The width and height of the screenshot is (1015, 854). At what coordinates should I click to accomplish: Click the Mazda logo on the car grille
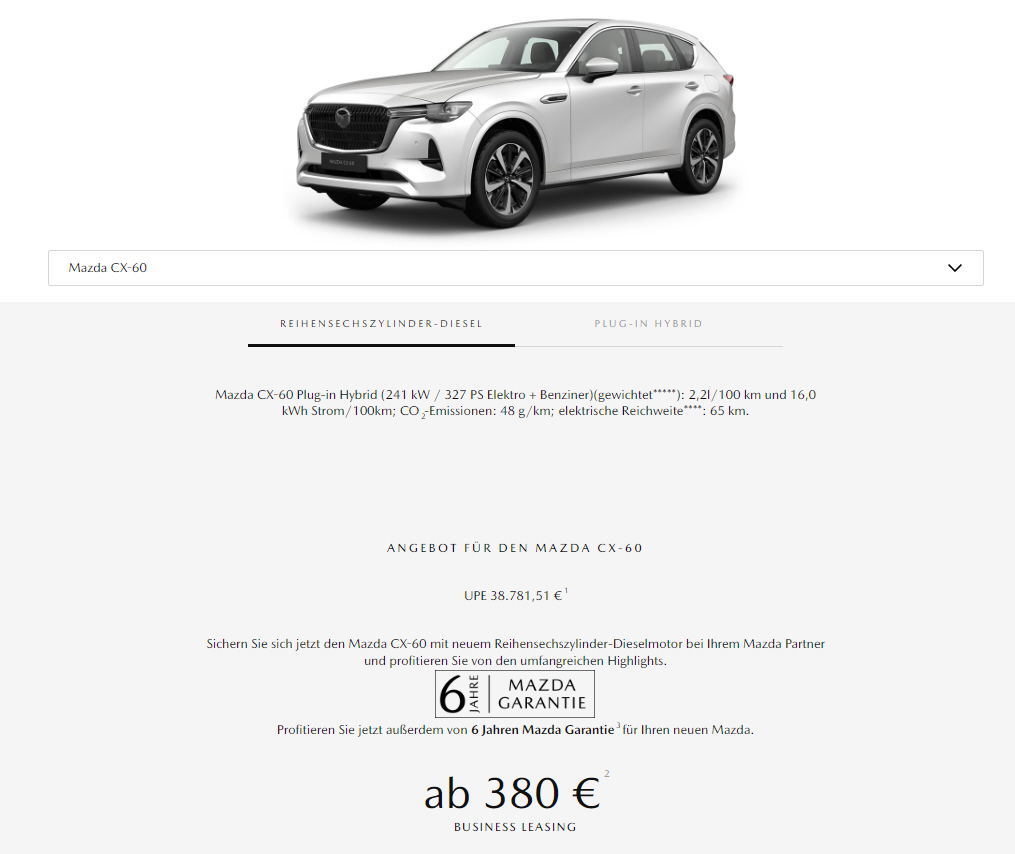coord(342,118)
